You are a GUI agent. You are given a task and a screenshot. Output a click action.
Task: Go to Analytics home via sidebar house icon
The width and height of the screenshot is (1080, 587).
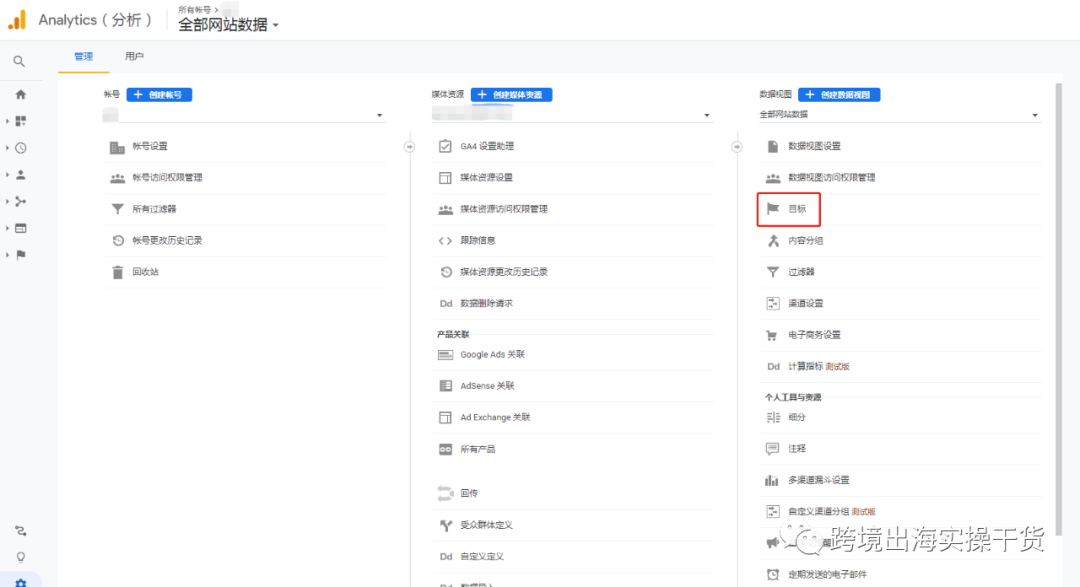[x=20, y=93]
